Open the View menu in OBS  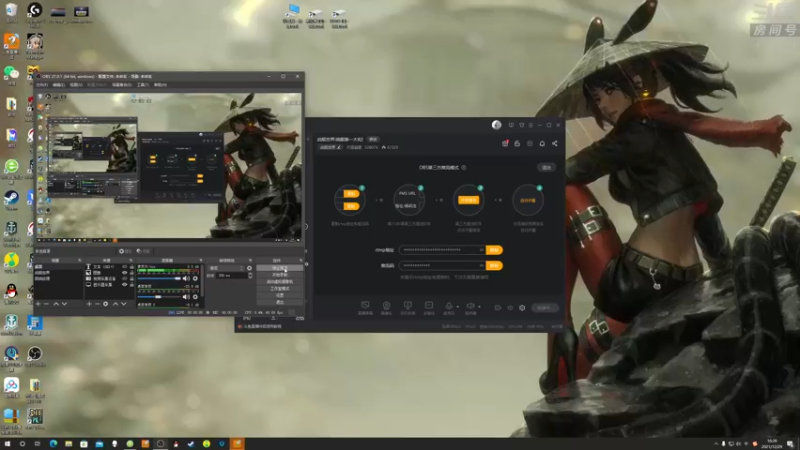pyautogui.click(x=76, y=85)
